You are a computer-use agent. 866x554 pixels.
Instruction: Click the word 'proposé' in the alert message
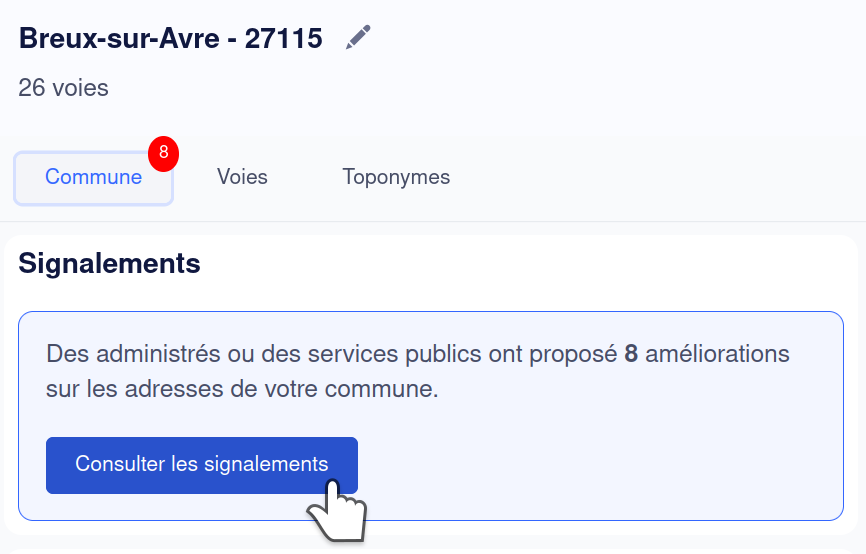point(580,354)
